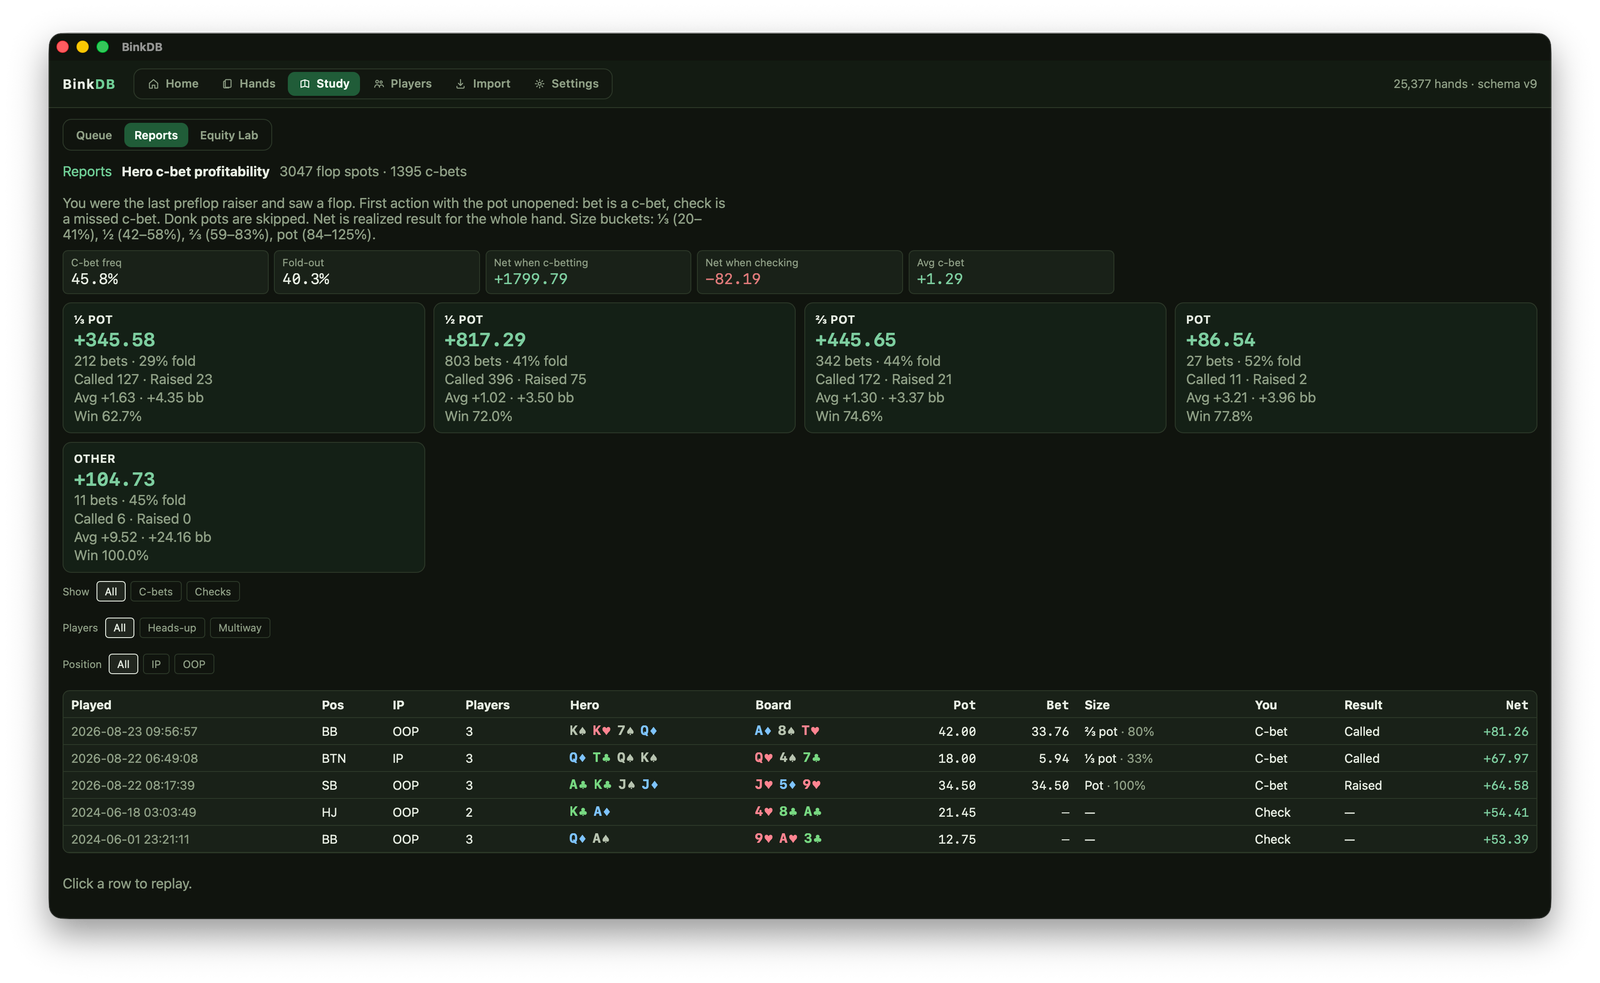Replay hand played 2026-08-23 09:56:57
This screenshot has width=1600, height=983.
[x=800, y=732]
